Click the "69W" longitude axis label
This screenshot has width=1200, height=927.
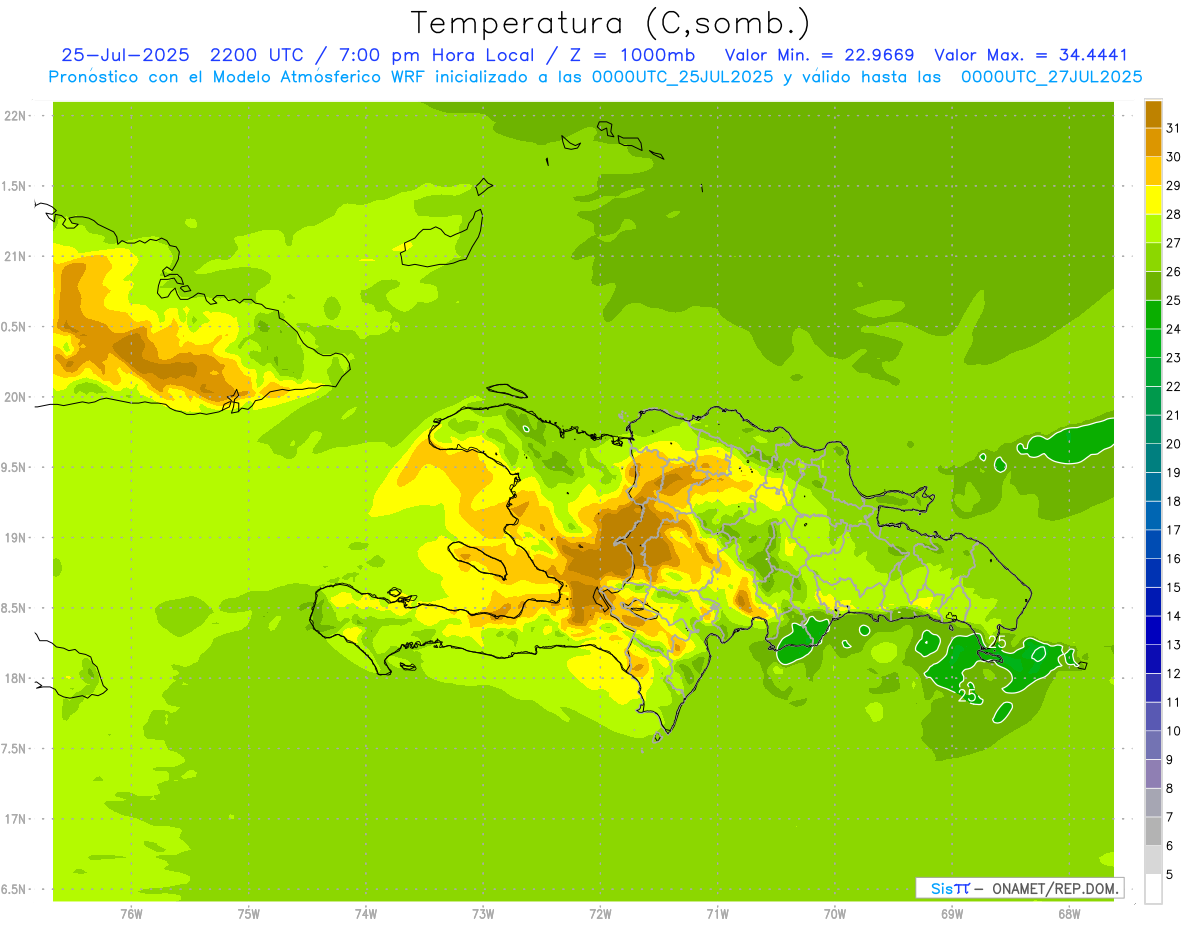point(952,914)
